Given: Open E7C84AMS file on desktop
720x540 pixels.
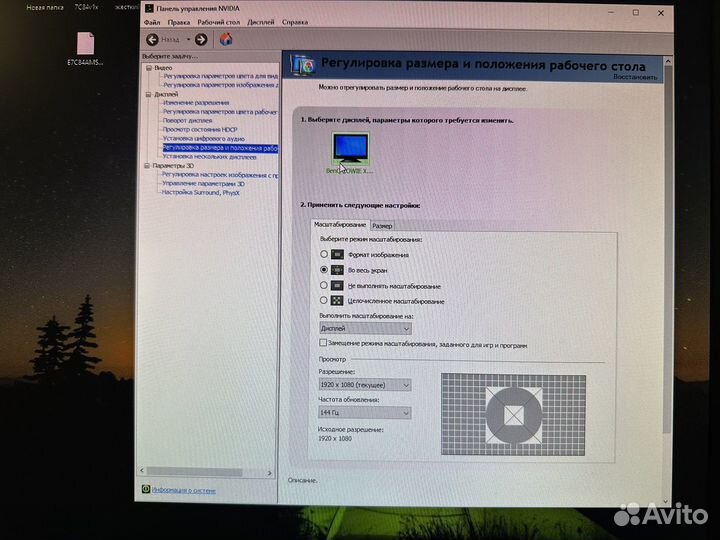Looking at the screenshot, I should [x=85, y=48].
